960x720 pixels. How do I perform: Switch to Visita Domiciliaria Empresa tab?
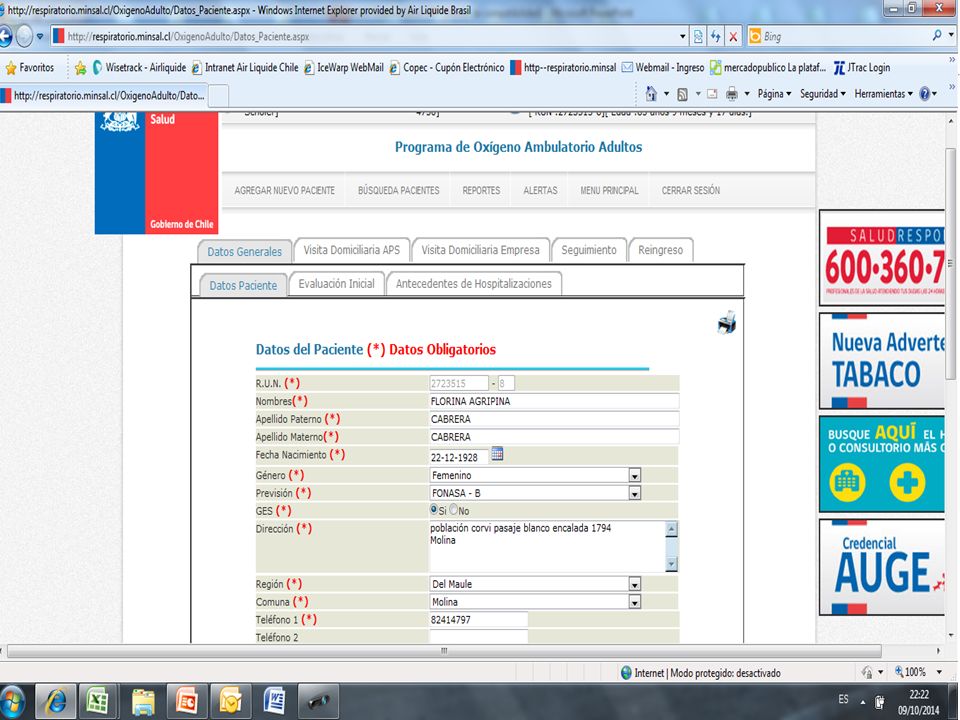pos(481,250)
